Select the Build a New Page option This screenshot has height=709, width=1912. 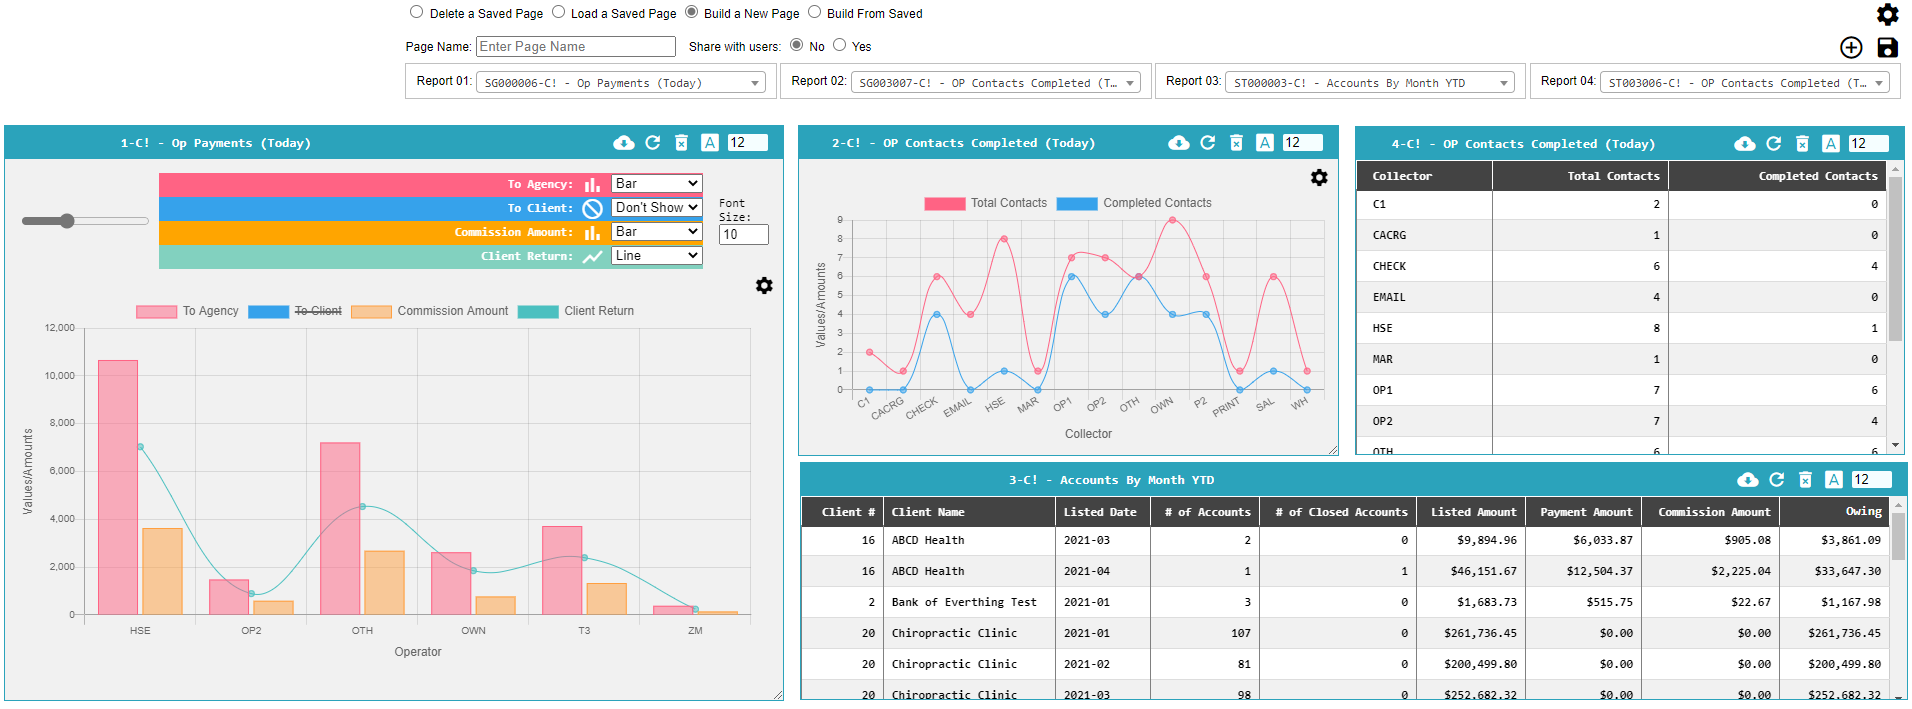pyautogui.click(x=691, y=12)
